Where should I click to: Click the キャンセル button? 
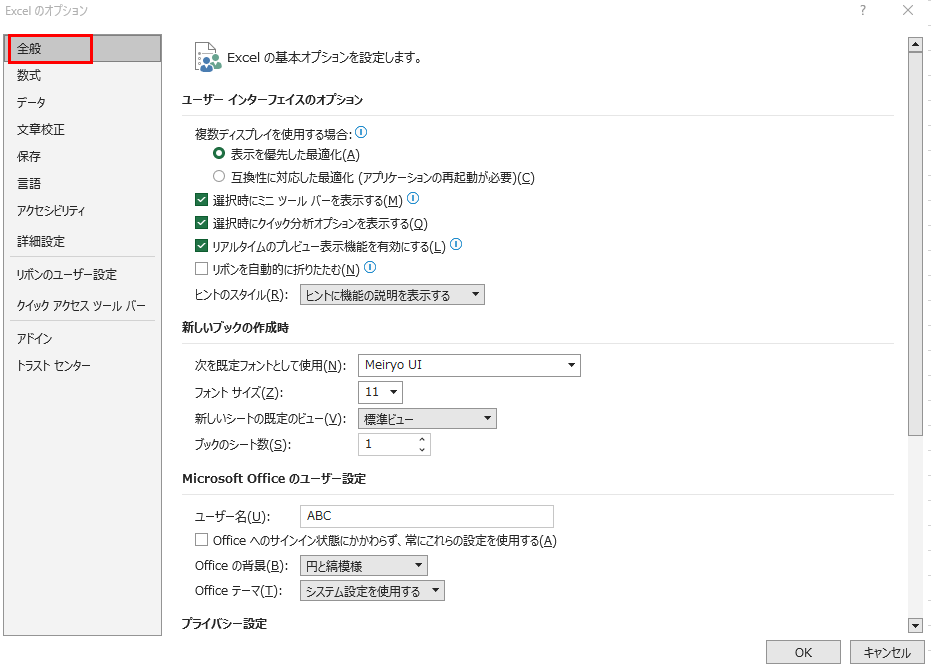tap(886, 652)
